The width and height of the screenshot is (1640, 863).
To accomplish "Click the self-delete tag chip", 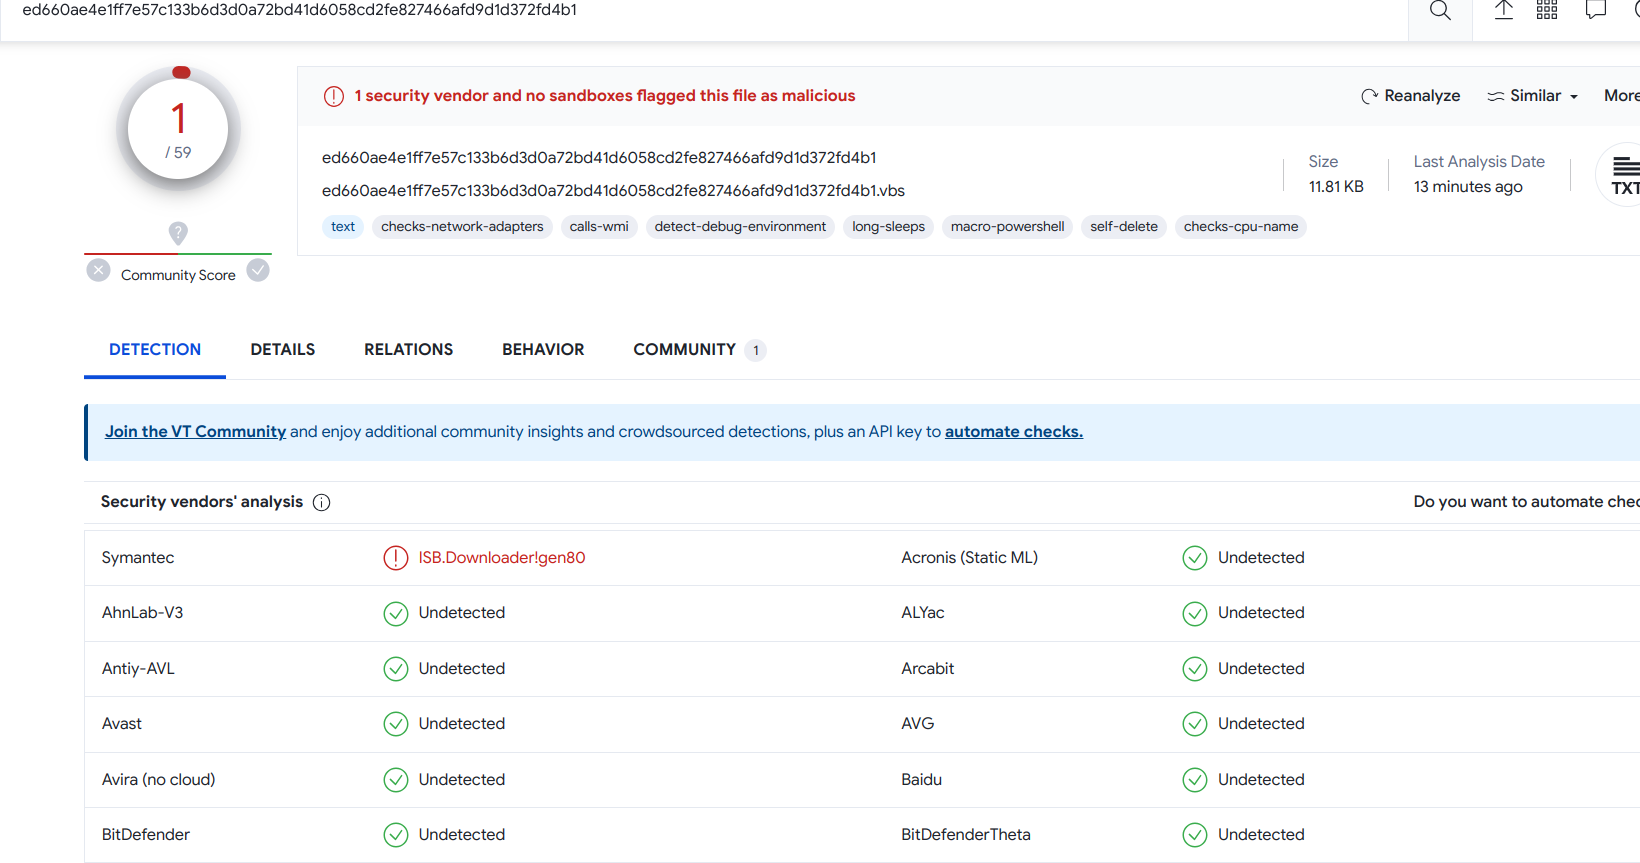I will [1124, 227].
